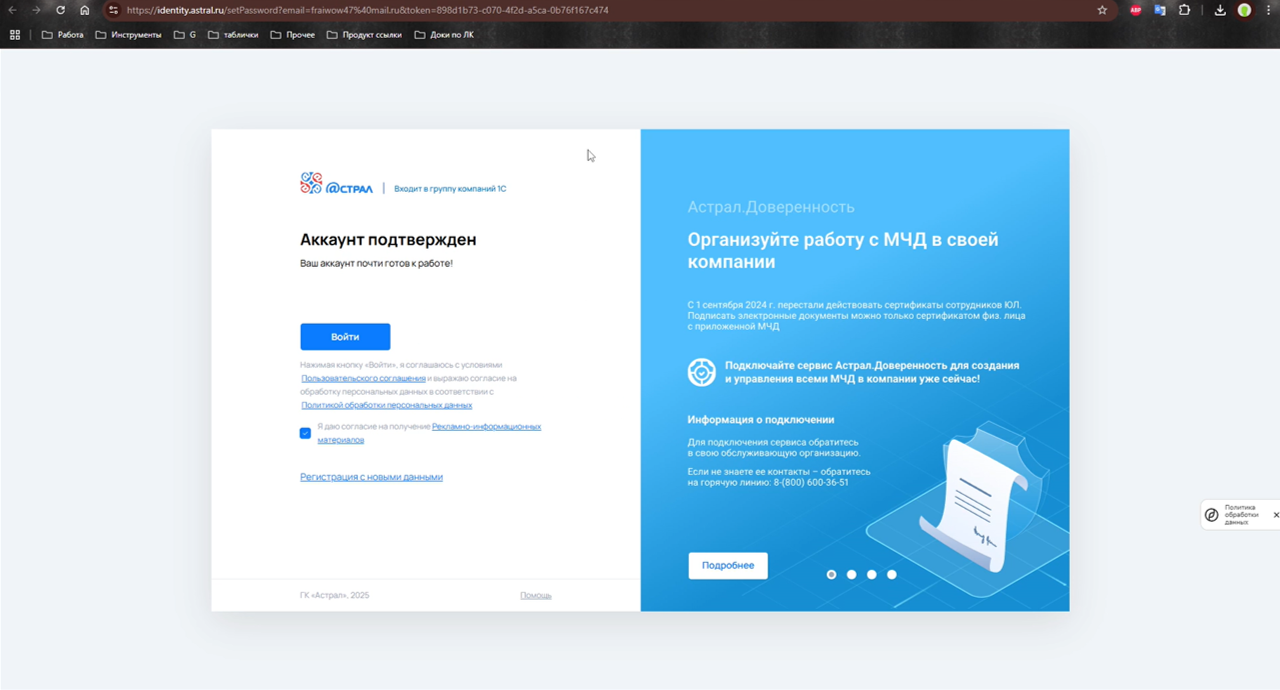Reload the page with the refresh icon
Screen dimensions: 1280x690
tap(60, 10)
